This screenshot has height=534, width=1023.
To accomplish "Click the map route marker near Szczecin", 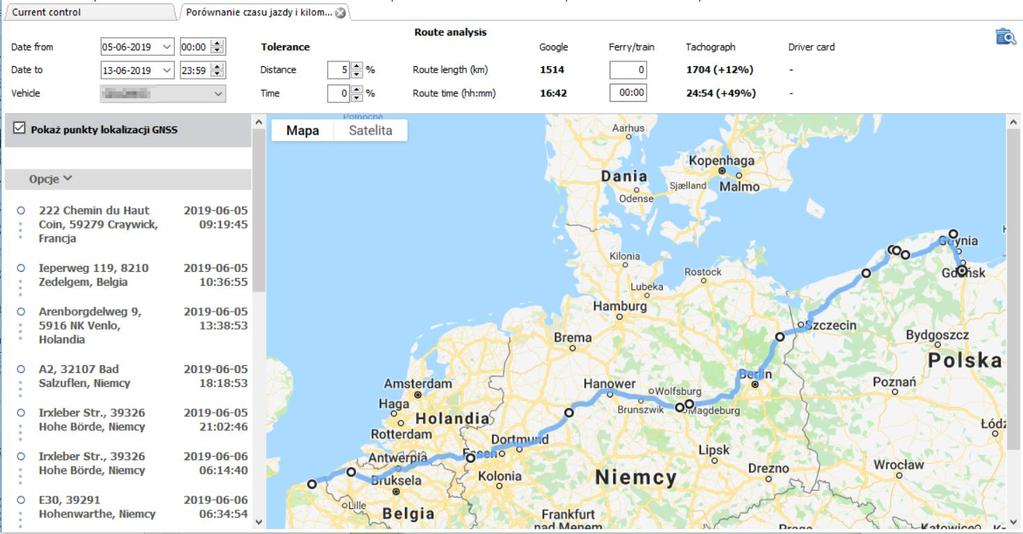I will point(780,337).
